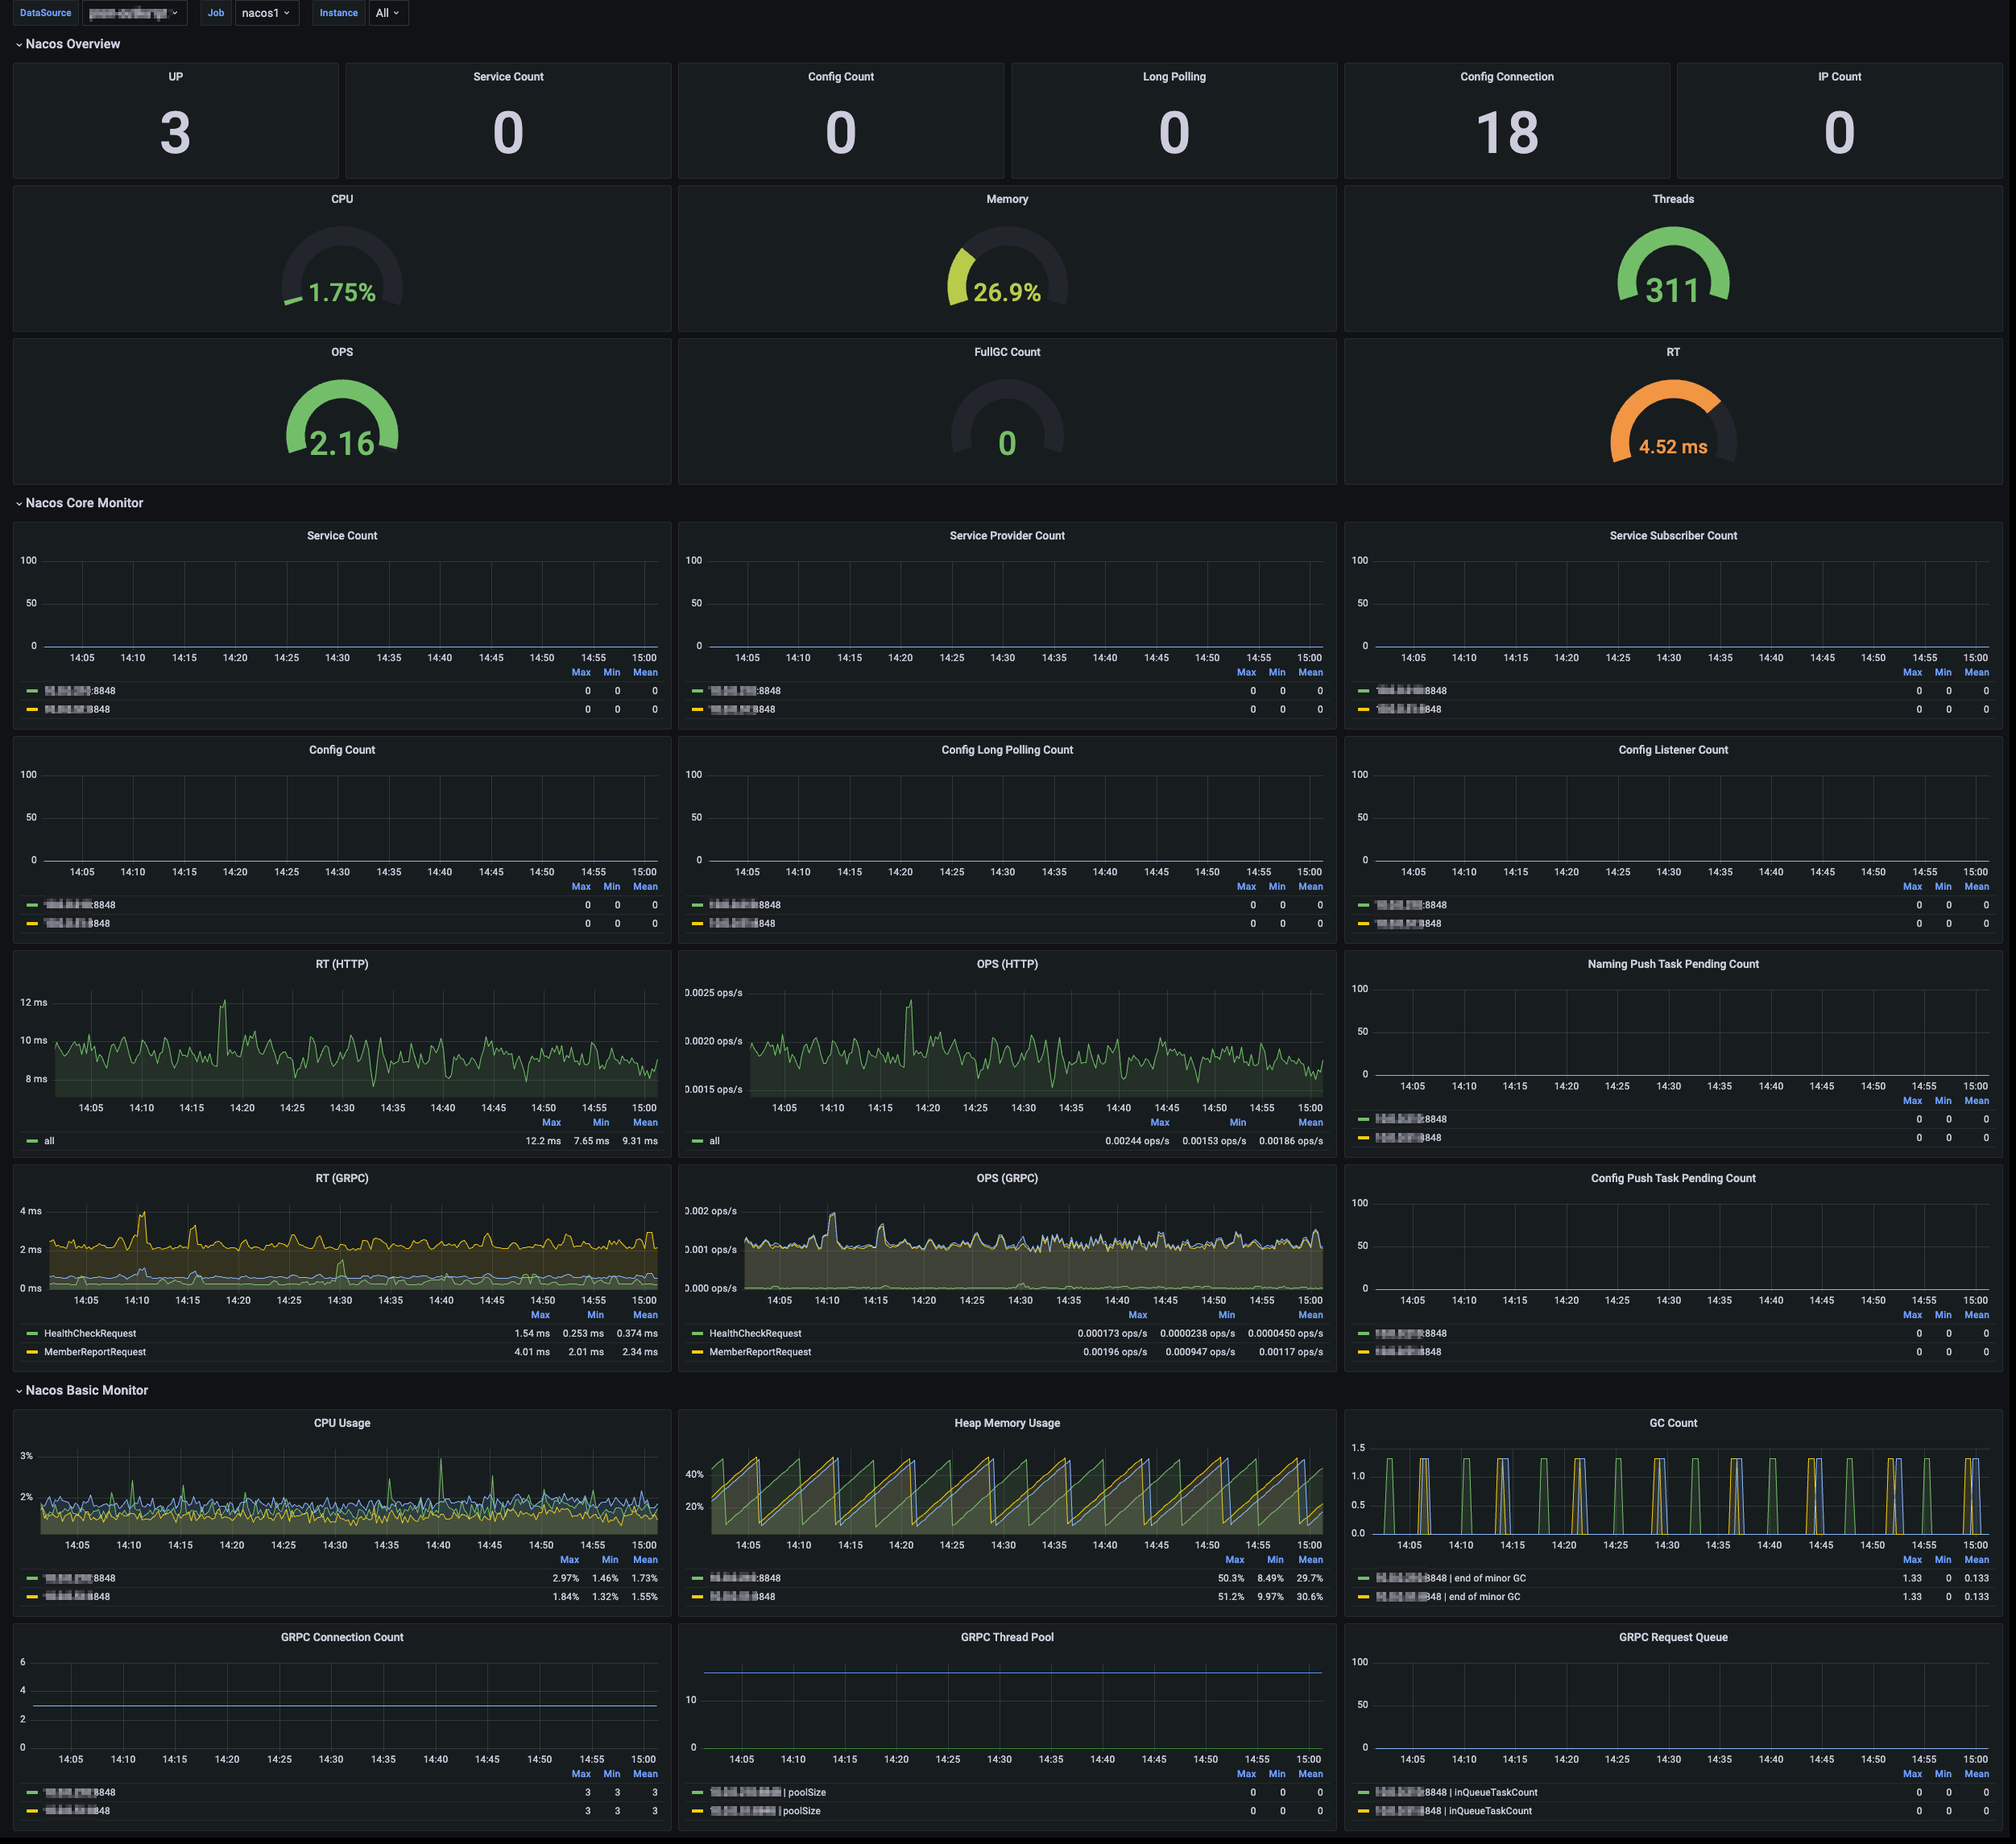Click MemberReportRequest yellow color swatch in OPS (GRPC)
The image size is (2016, 1844).
(x=697, y=1352)
